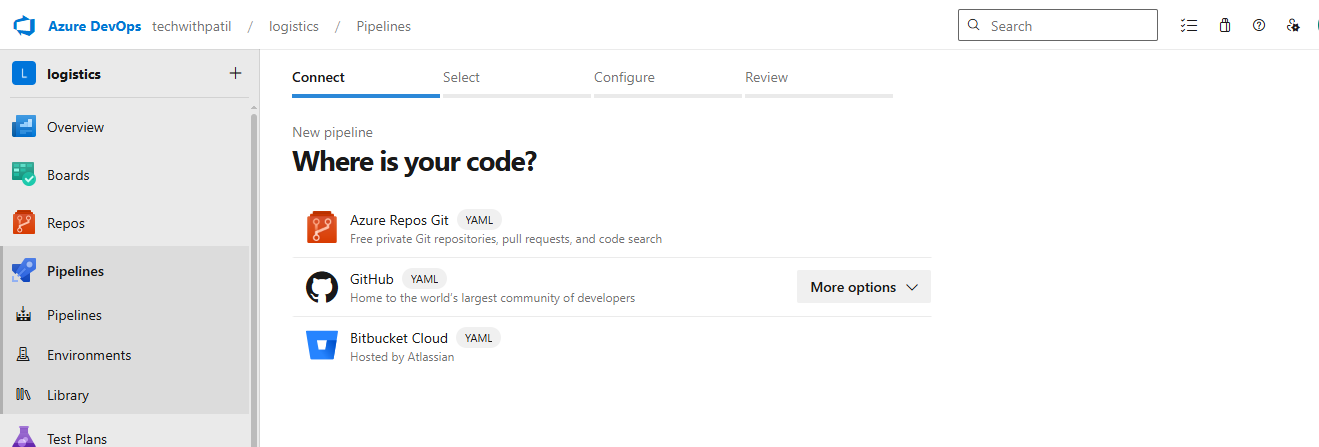Open the work items checklist icon
This screenshot has width=1319, height=447.
1189,26
